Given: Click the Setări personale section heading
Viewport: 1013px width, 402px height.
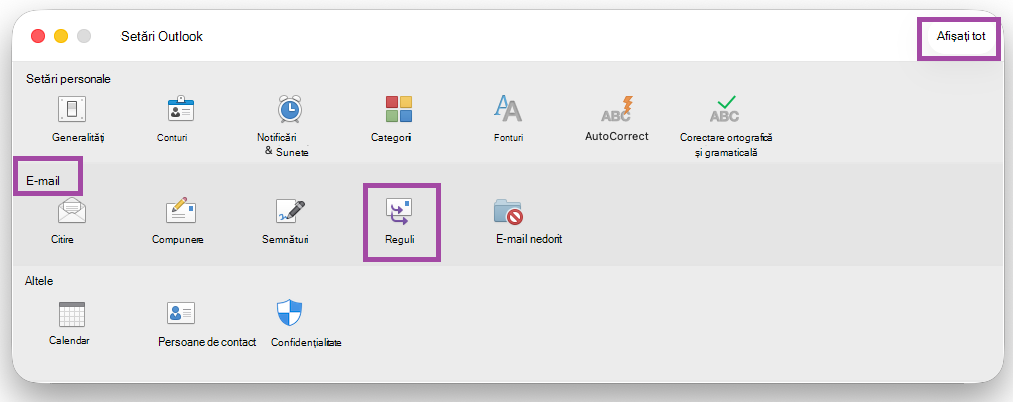Looking at the screenshot, I should 68,79.
